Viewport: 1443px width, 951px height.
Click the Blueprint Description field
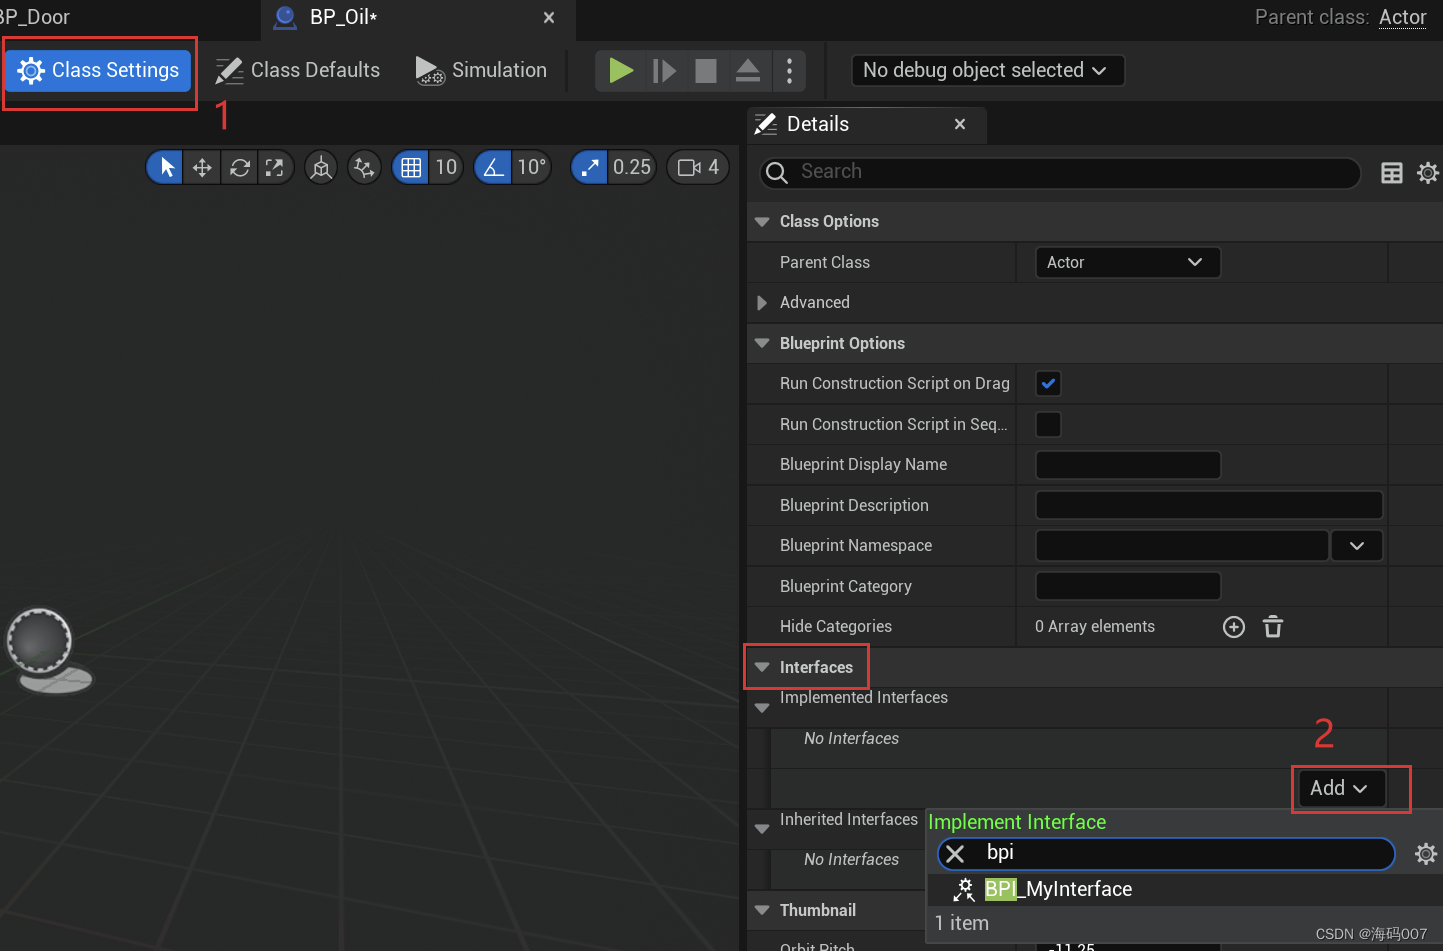click(1209, 505)
